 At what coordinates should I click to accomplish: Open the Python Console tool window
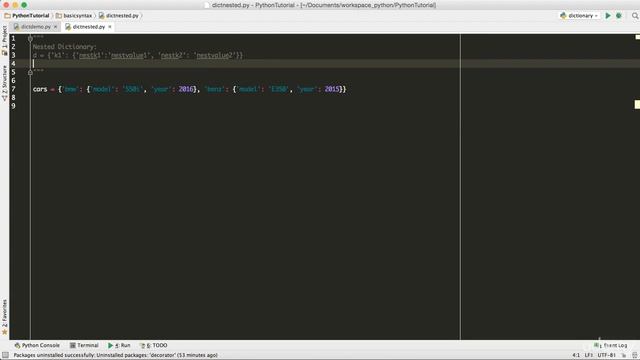click(x=37, y=345)
